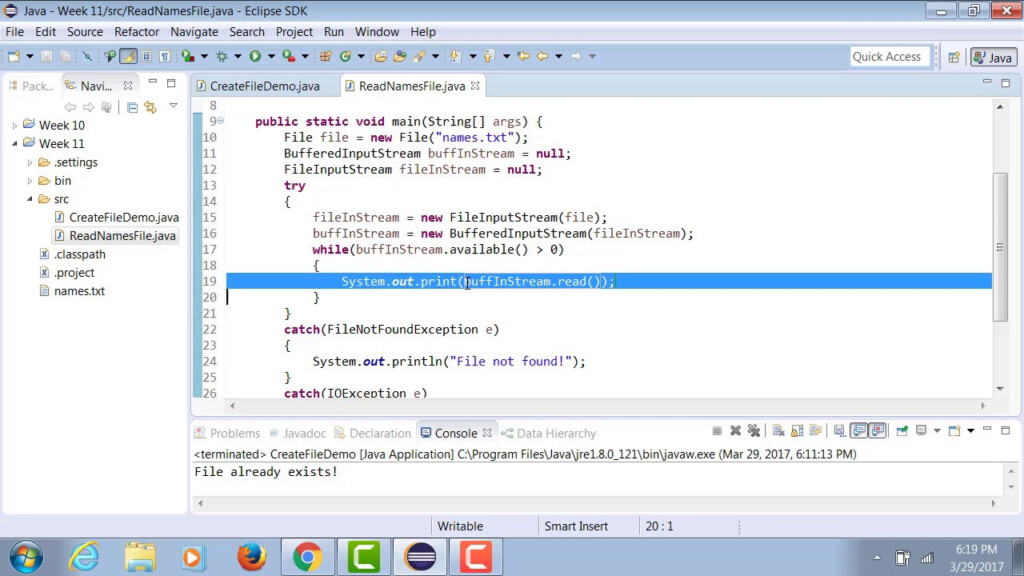The width and height of the screenshot is (1024, 576).
Task: Switch to the Problems tab
Action: coord(227,434)
